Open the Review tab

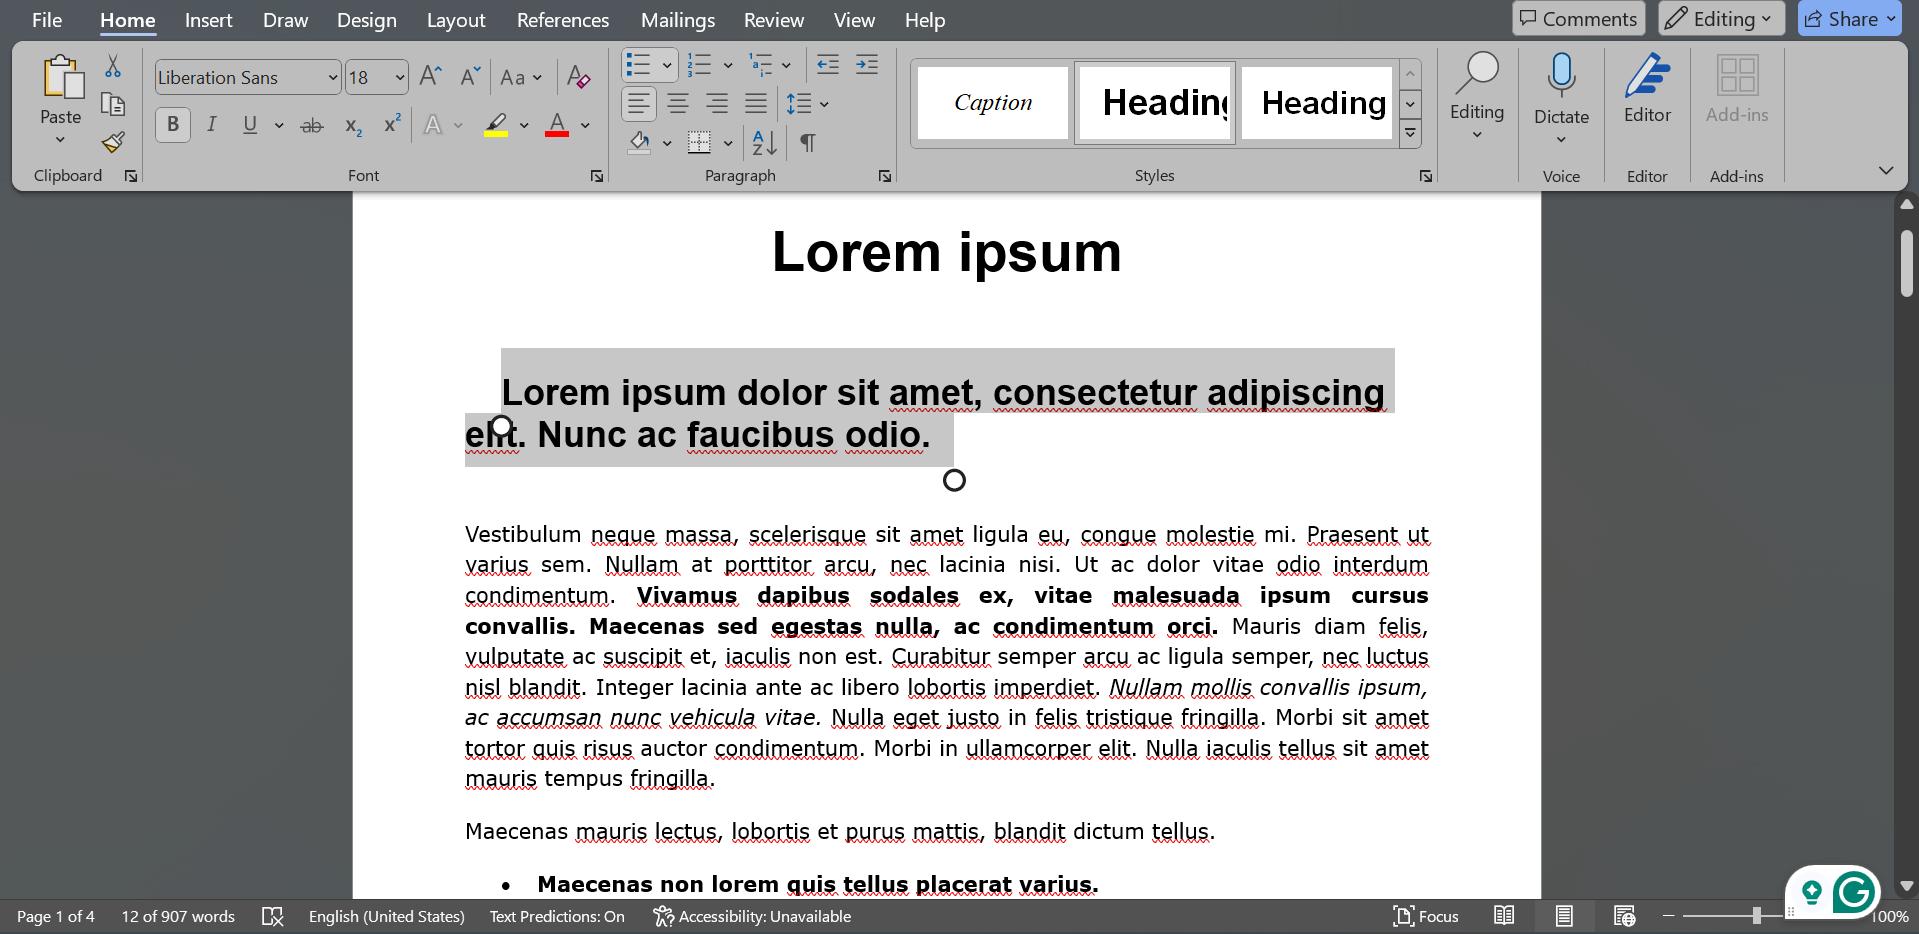click(773, 19)
